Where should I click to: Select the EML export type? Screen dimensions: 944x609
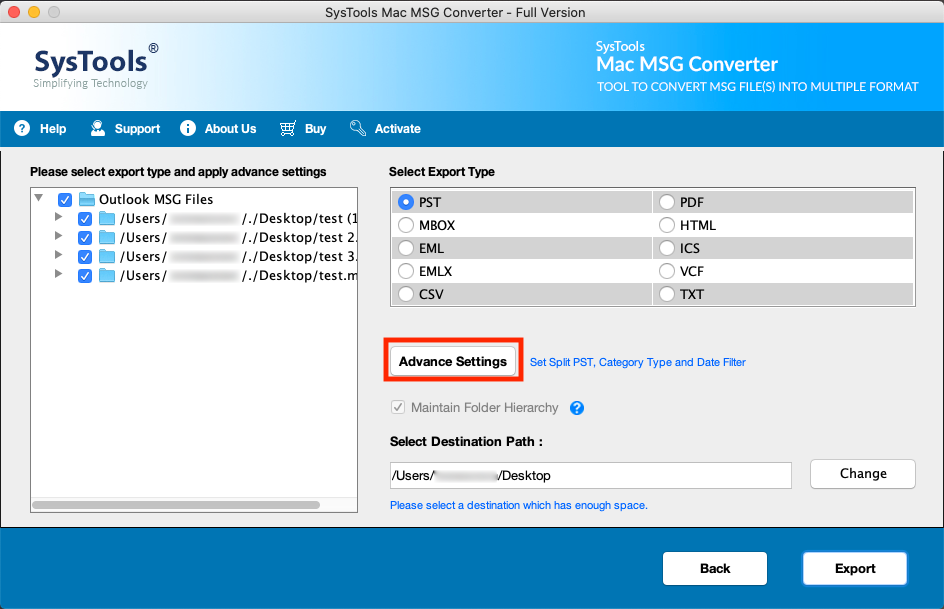coord(406,248)
